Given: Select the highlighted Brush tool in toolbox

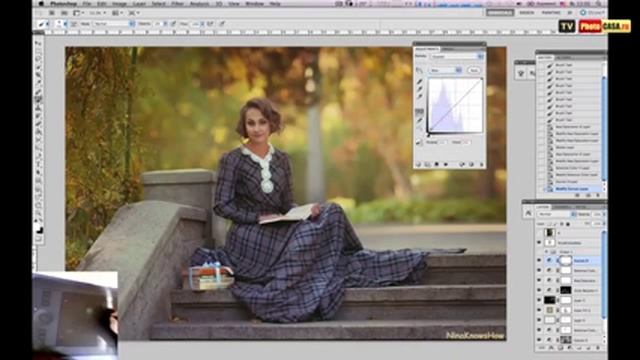Looking at the screenshot, I should [38, 99].
